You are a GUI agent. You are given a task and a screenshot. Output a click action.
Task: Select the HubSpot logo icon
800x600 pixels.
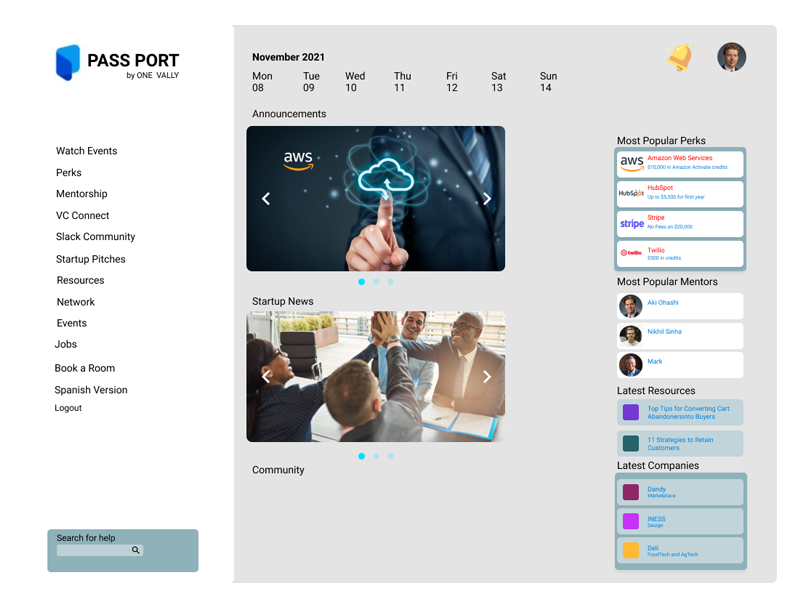tap(630, 193)
